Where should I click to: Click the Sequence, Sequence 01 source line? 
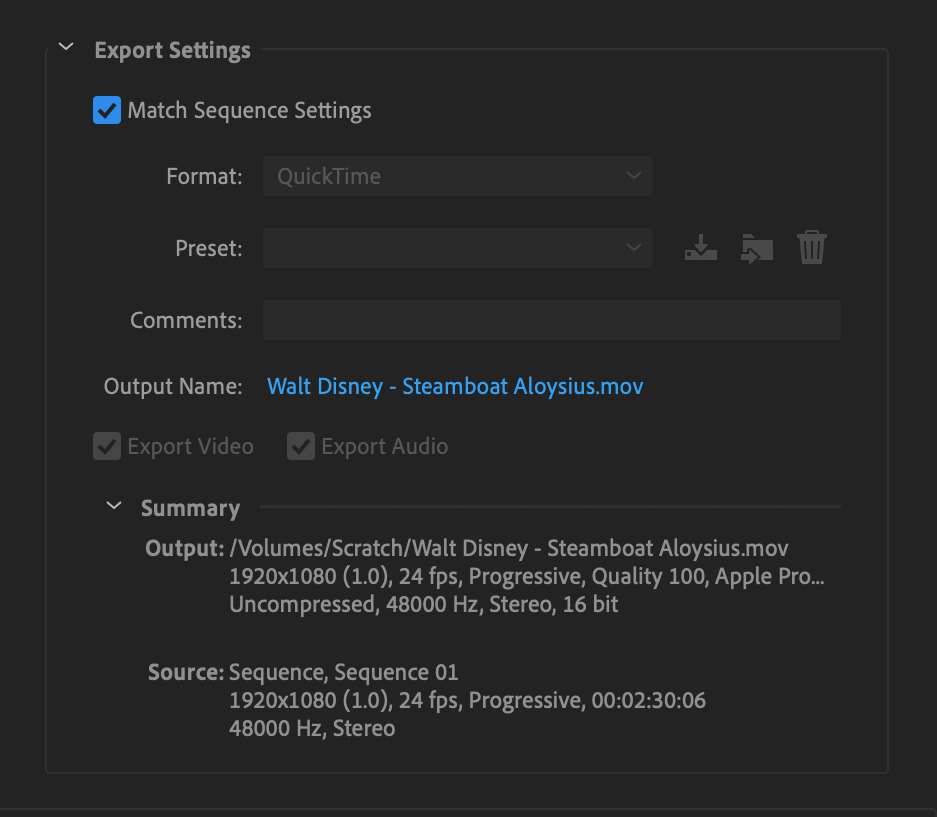point(344,672)
